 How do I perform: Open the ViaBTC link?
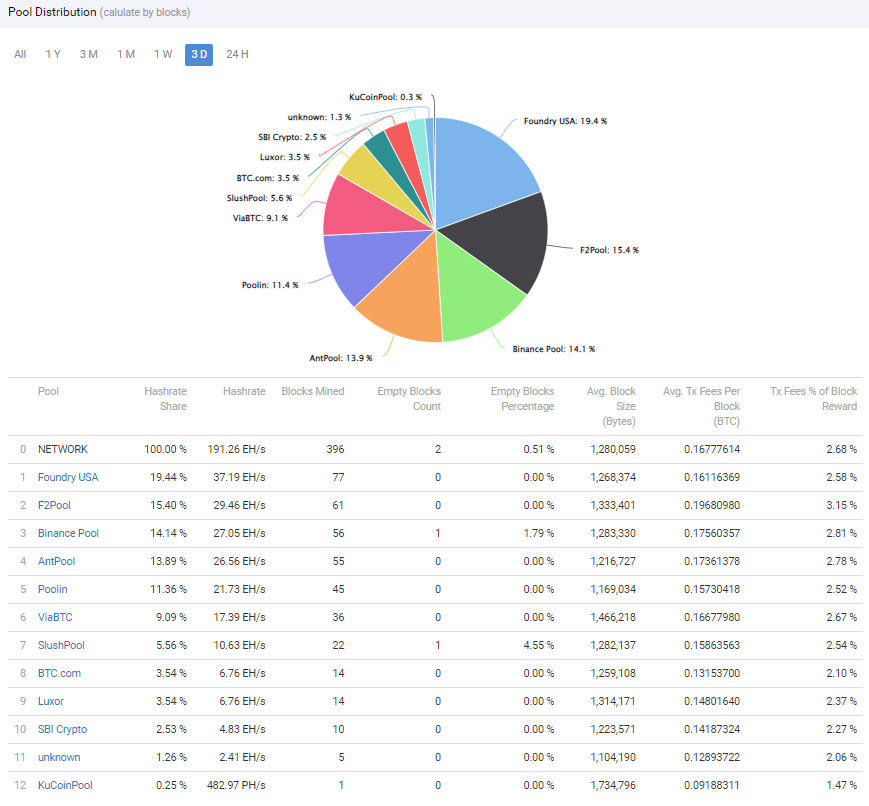click(55, 618)
